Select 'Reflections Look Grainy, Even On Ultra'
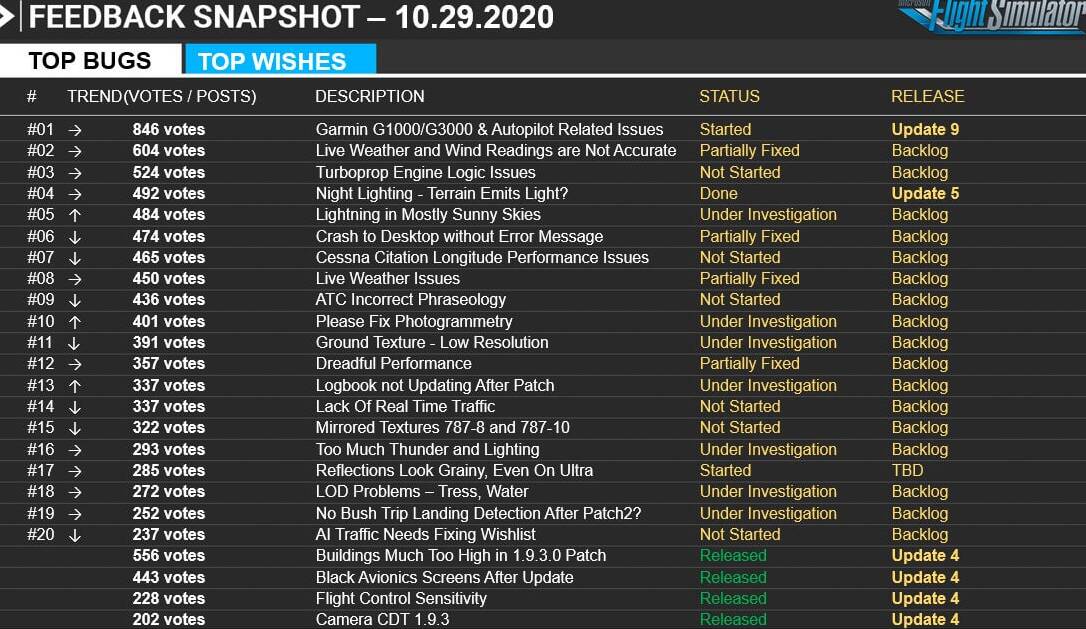 454,470
